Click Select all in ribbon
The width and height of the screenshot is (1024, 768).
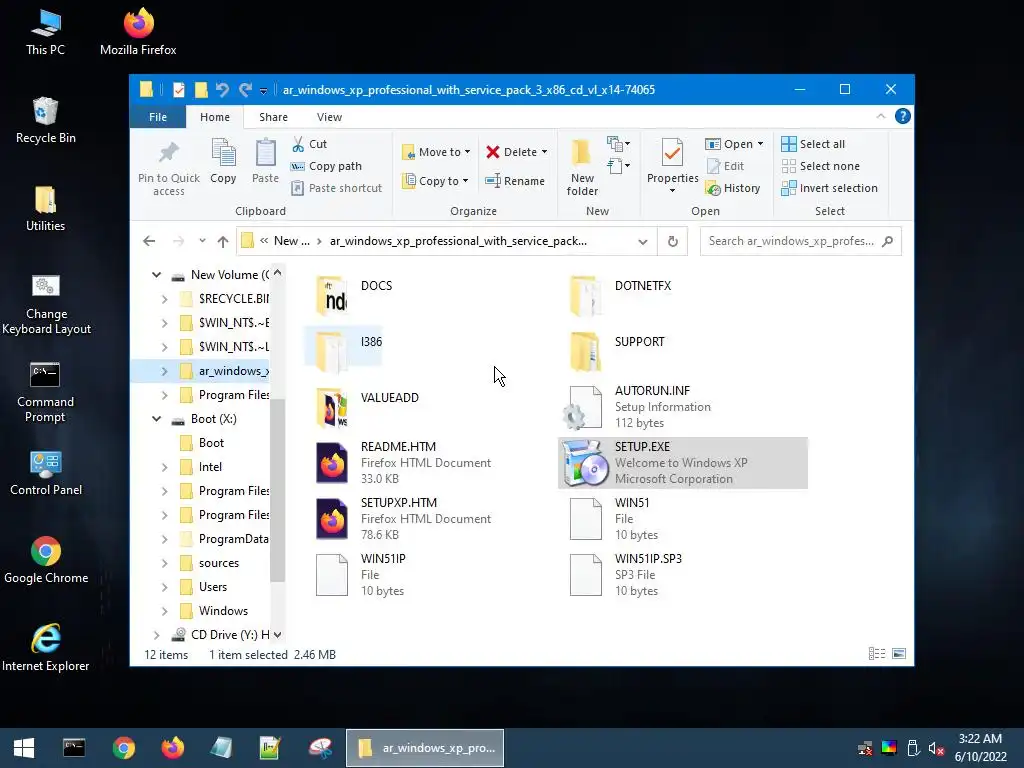click(x=813, y=144)
